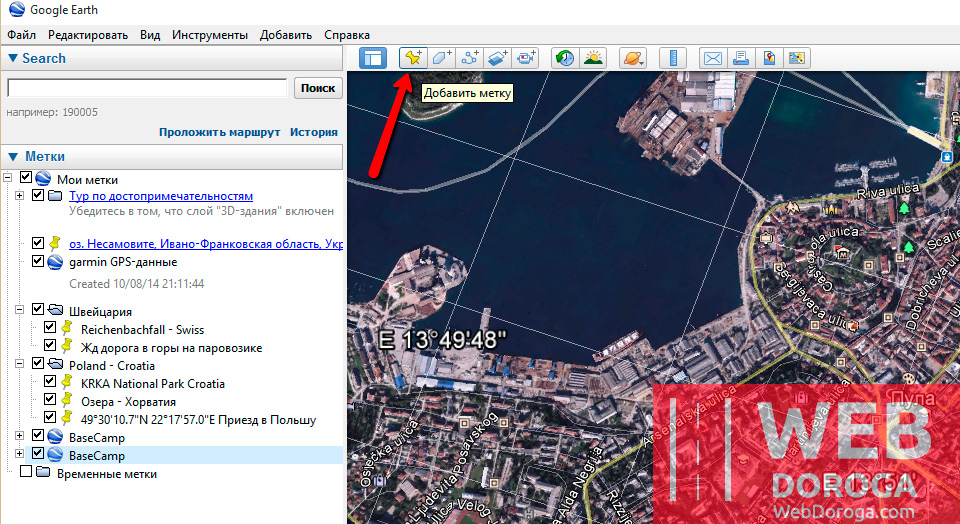Open the Добавить menu
The width and height of the screenshot is (960, 524).
tap(286, 35)
